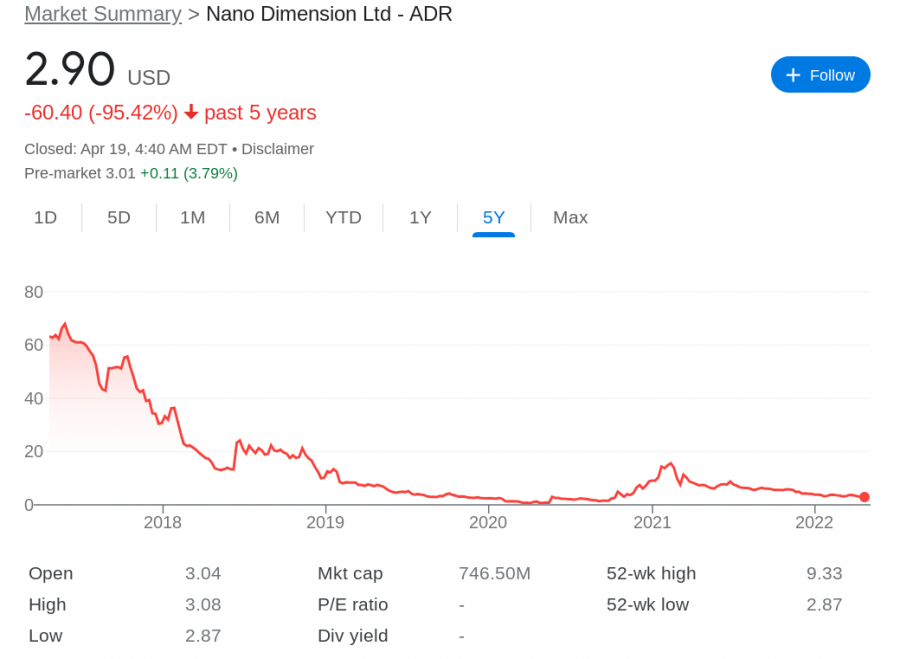Switch to the 6M chart range
The height and width of the screenshot is (659, 900).
coord(267,218)
